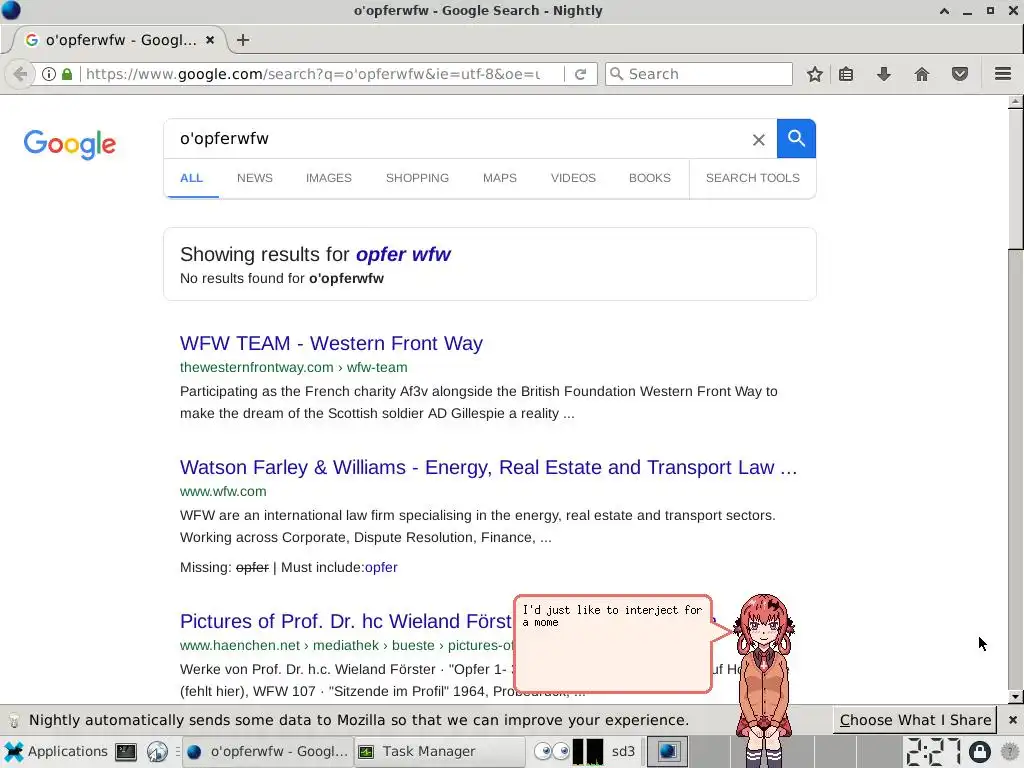Click the Nightly globe icon in the title bar

(11, 10)
